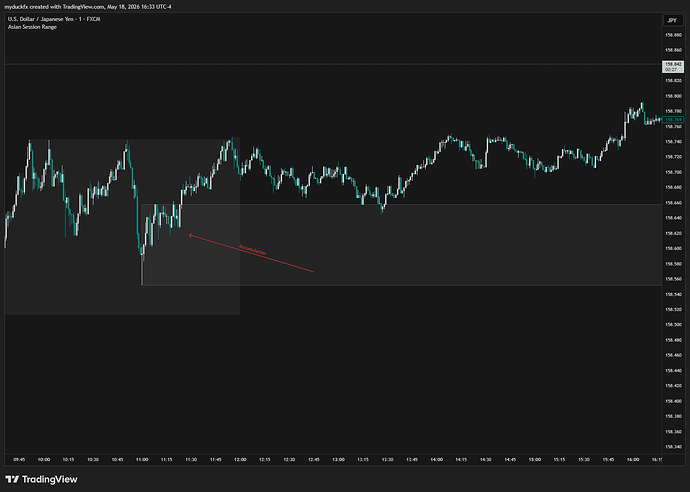Click the 09:45 time axis label
Image resolution: width=690 pixels, height=492 pixels.
point(19,459)
